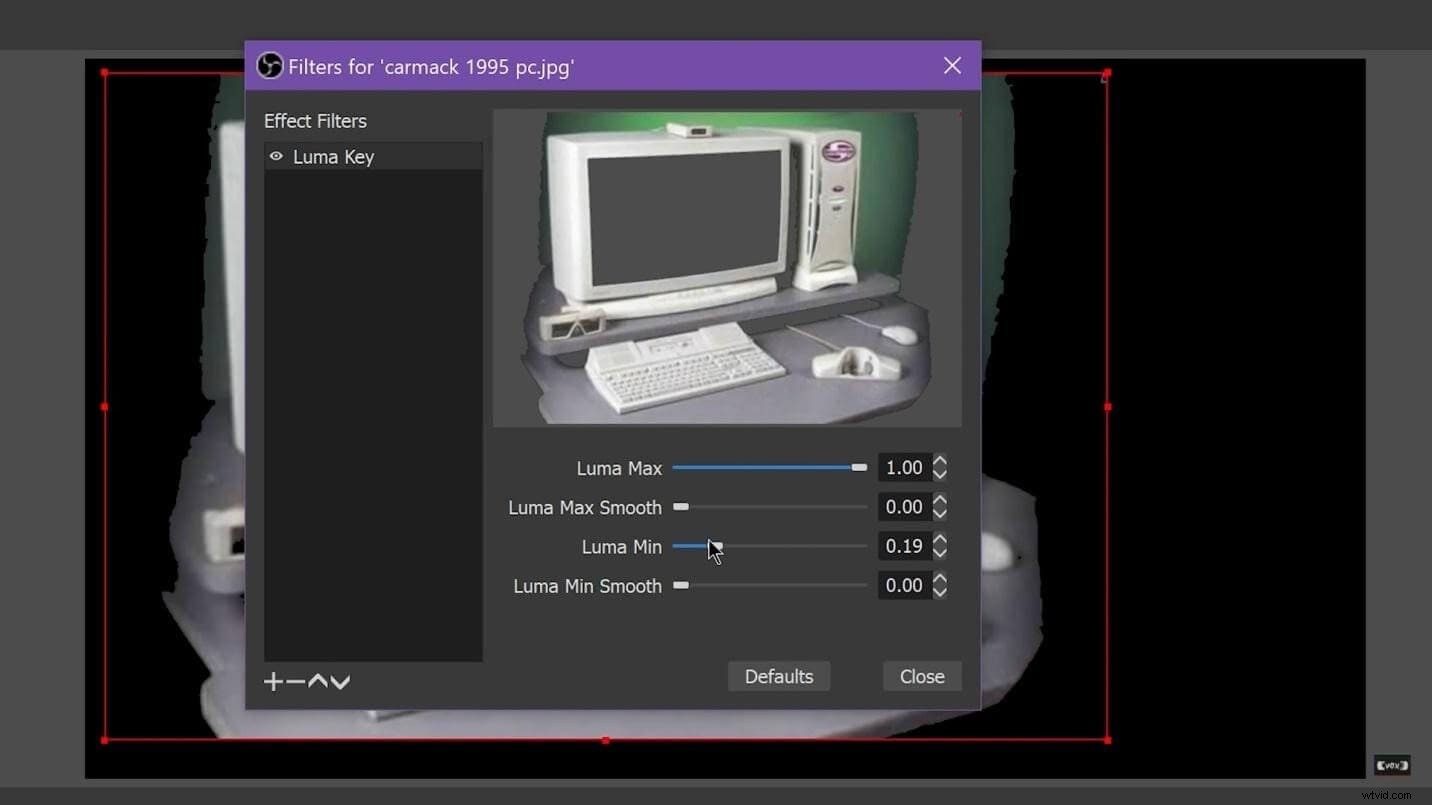Move the filter down with the chevron icon
Image resolution: width=1432 pixels, height=805 pixels.
[x=341, y=681]
